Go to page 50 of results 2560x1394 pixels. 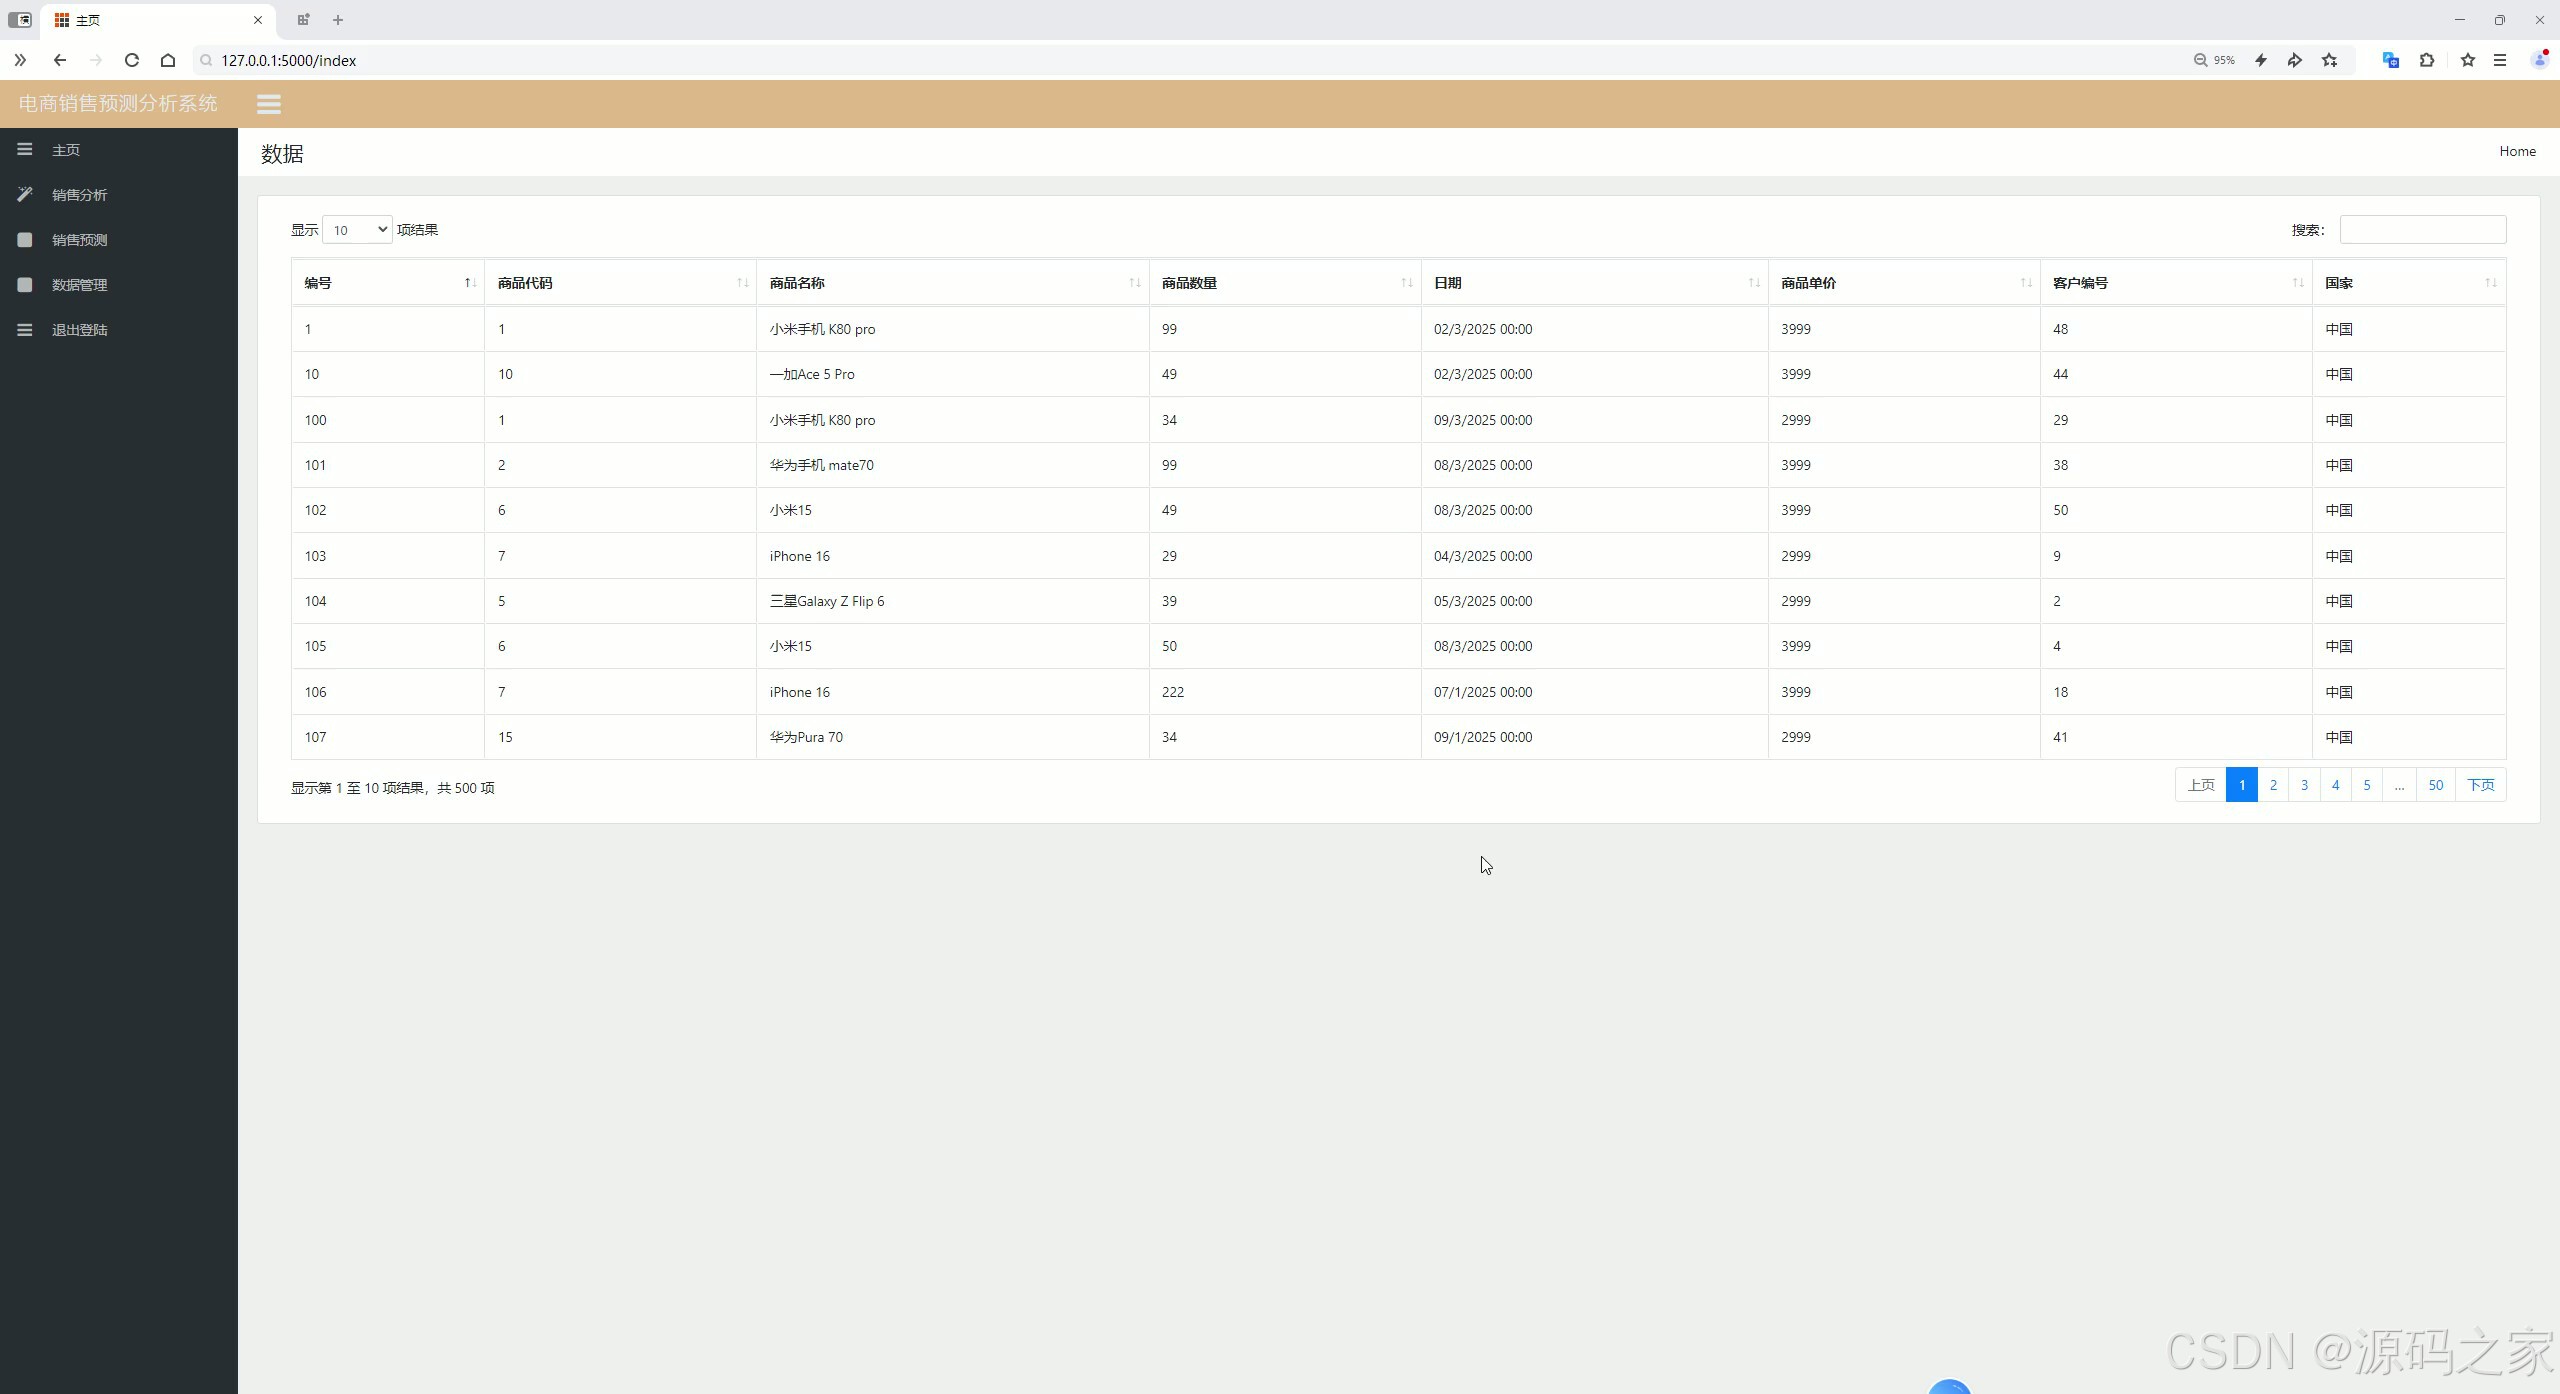[x=2435, y=785]
